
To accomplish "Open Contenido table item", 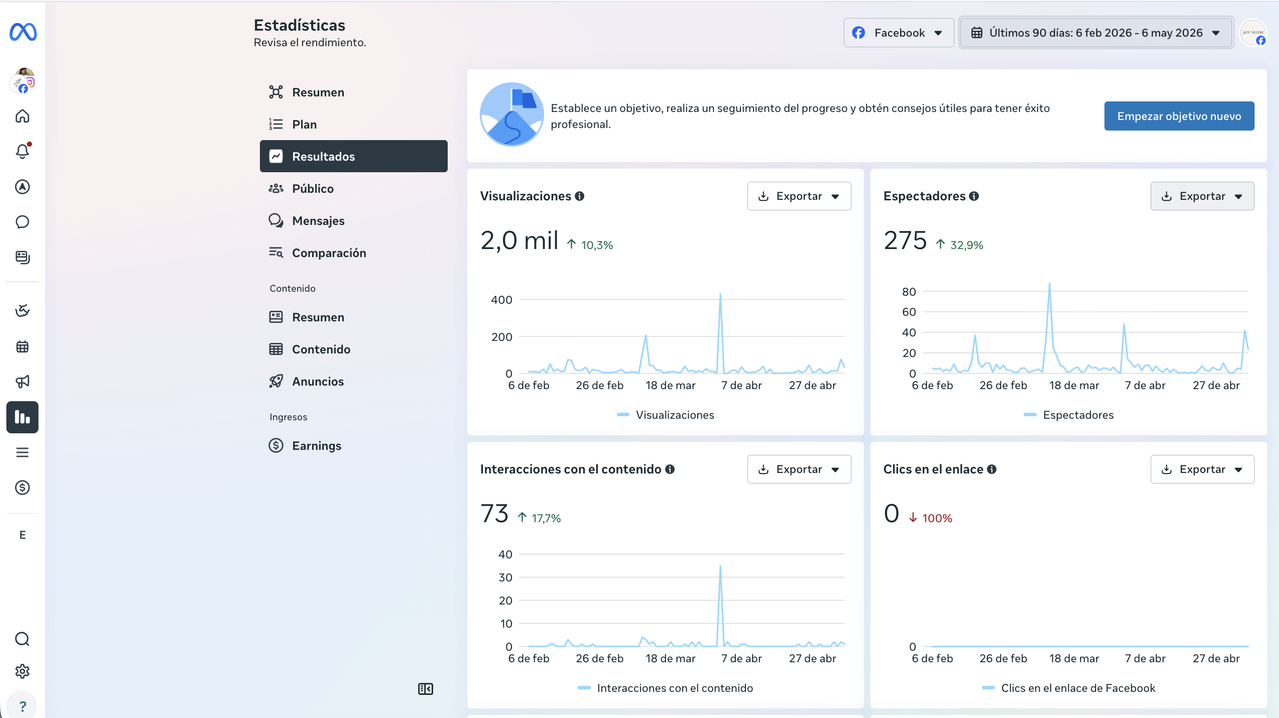I will pyautogui.click(x=353, y=349).
